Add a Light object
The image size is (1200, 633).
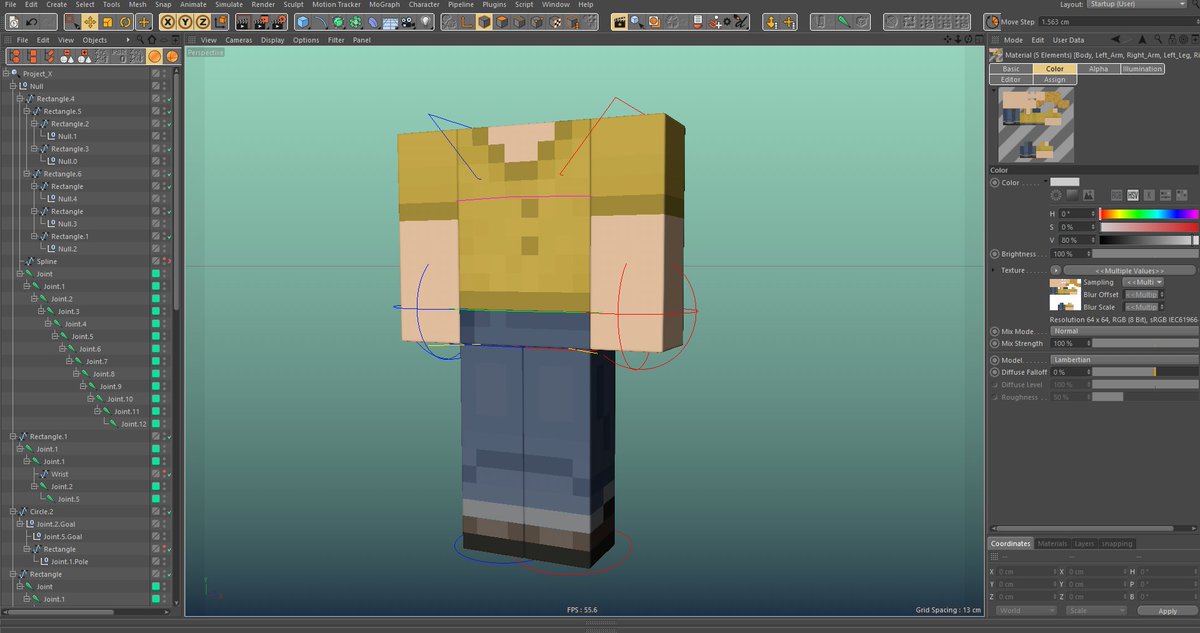[x=426, y=21]
